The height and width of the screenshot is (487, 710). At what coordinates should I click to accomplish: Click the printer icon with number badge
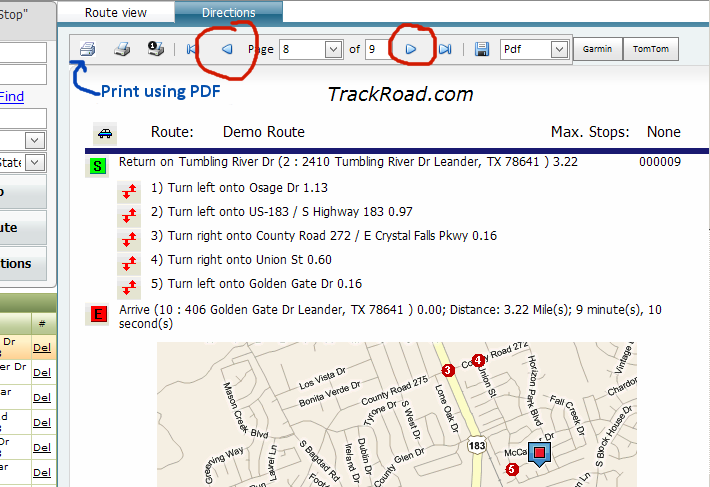[x=156, y=48]
